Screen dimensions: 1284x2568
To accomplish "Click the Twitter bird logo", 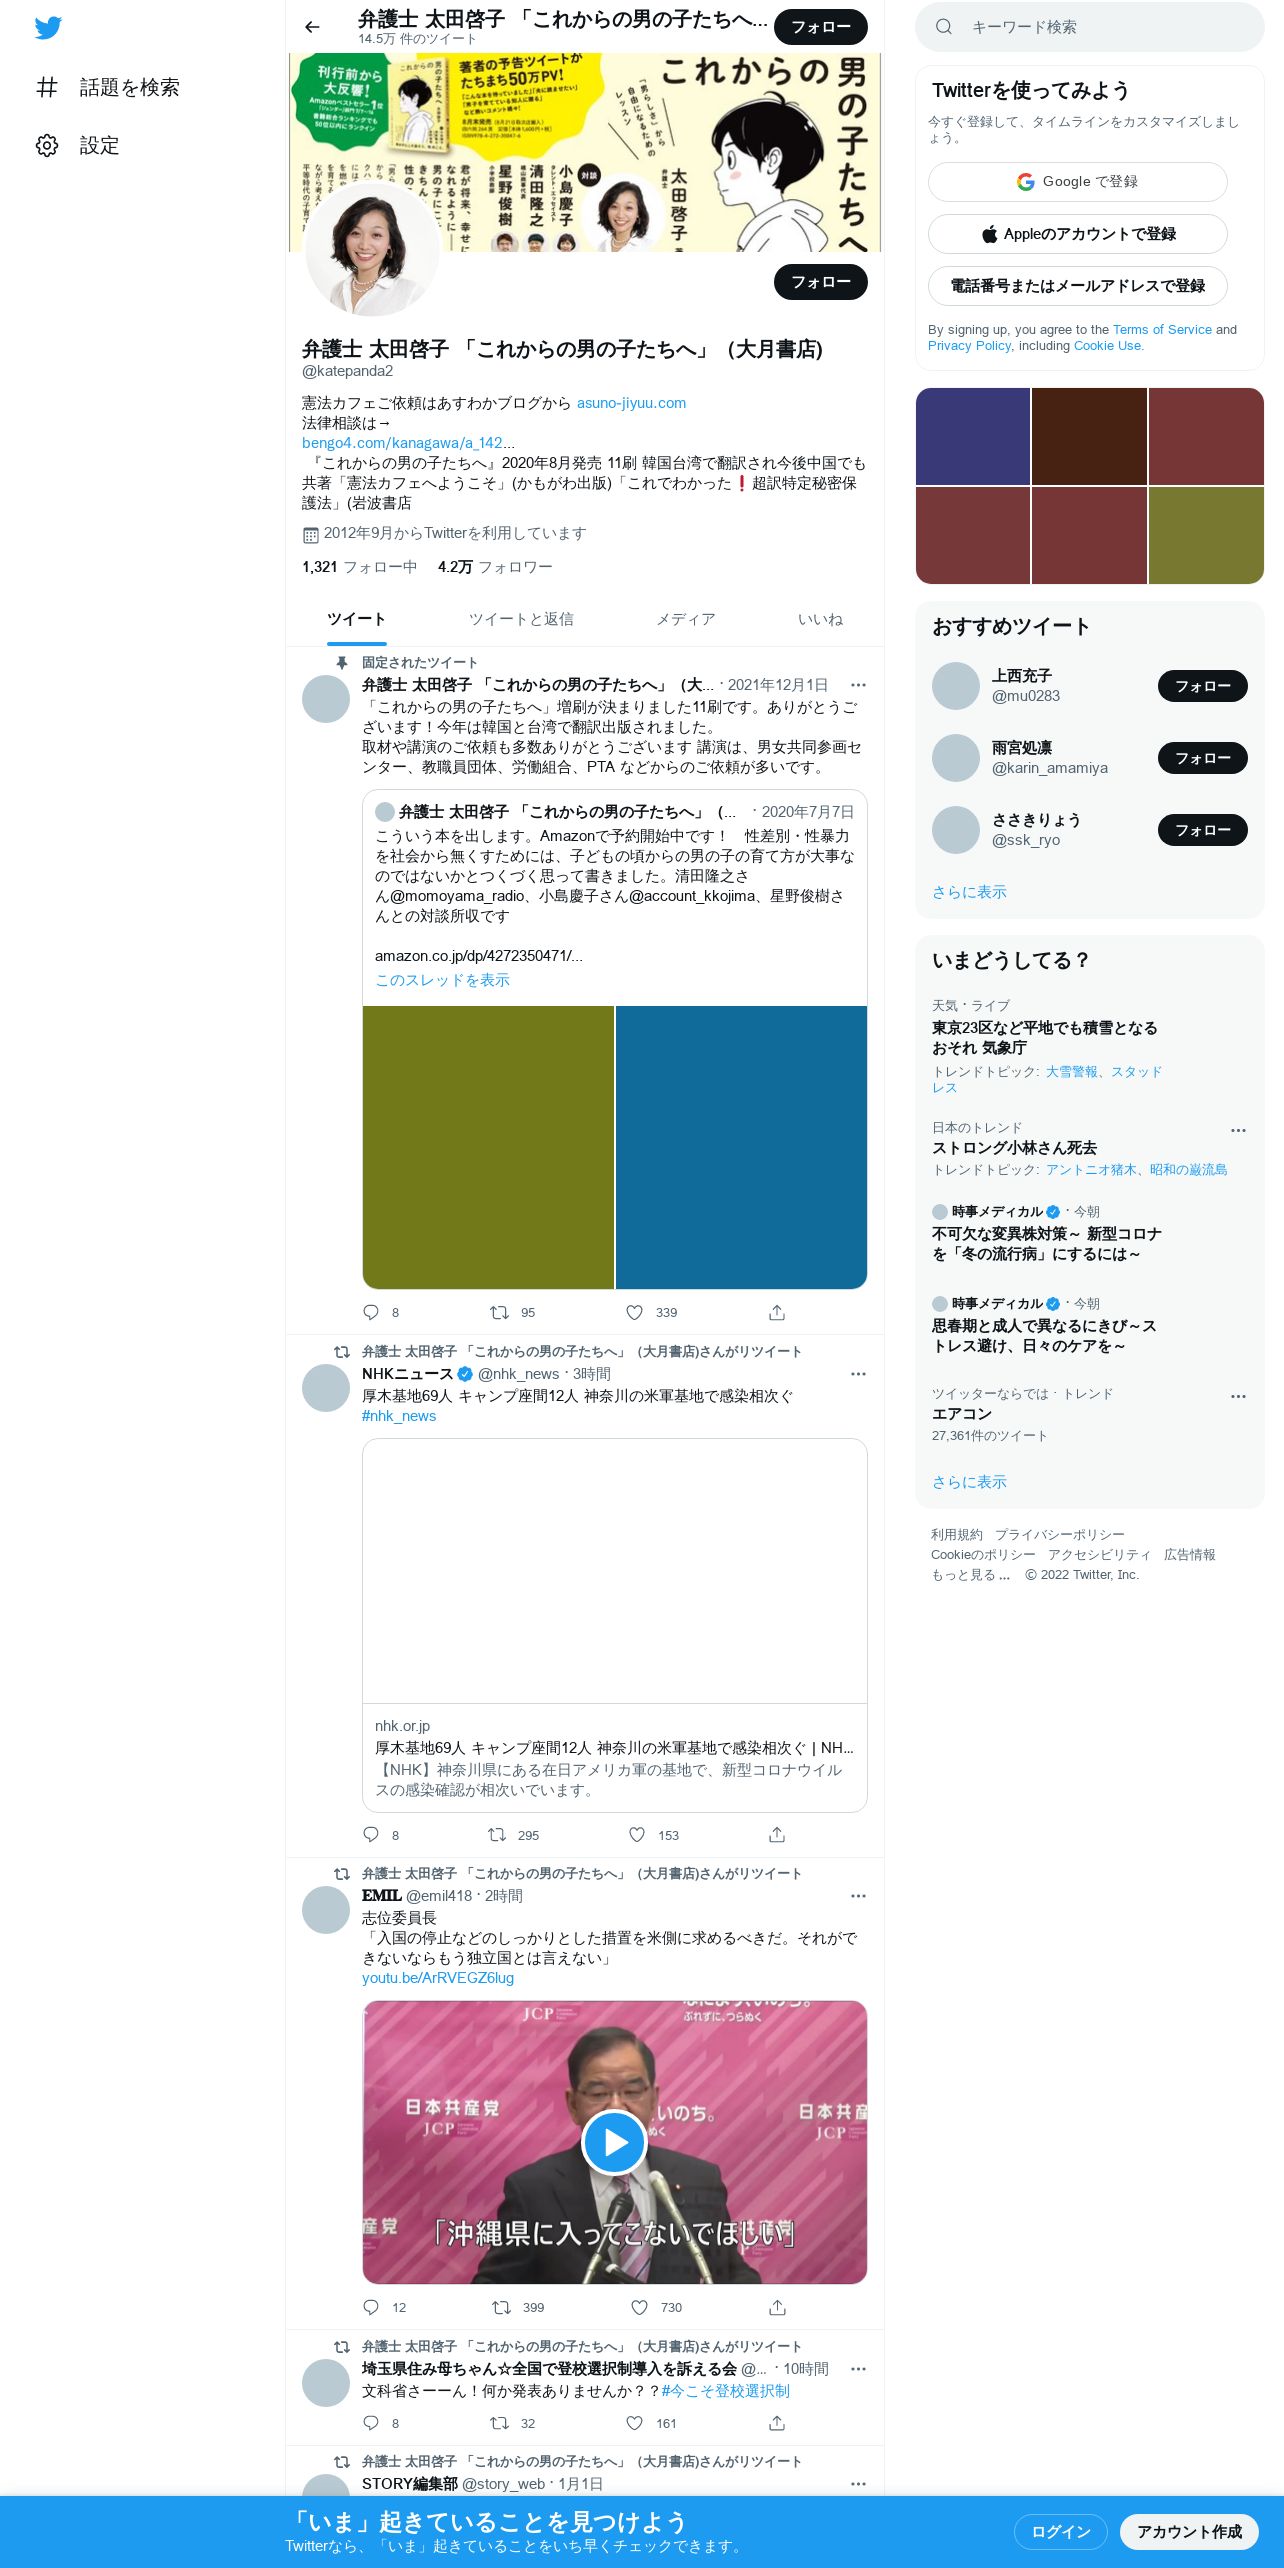I will point(48,28).
